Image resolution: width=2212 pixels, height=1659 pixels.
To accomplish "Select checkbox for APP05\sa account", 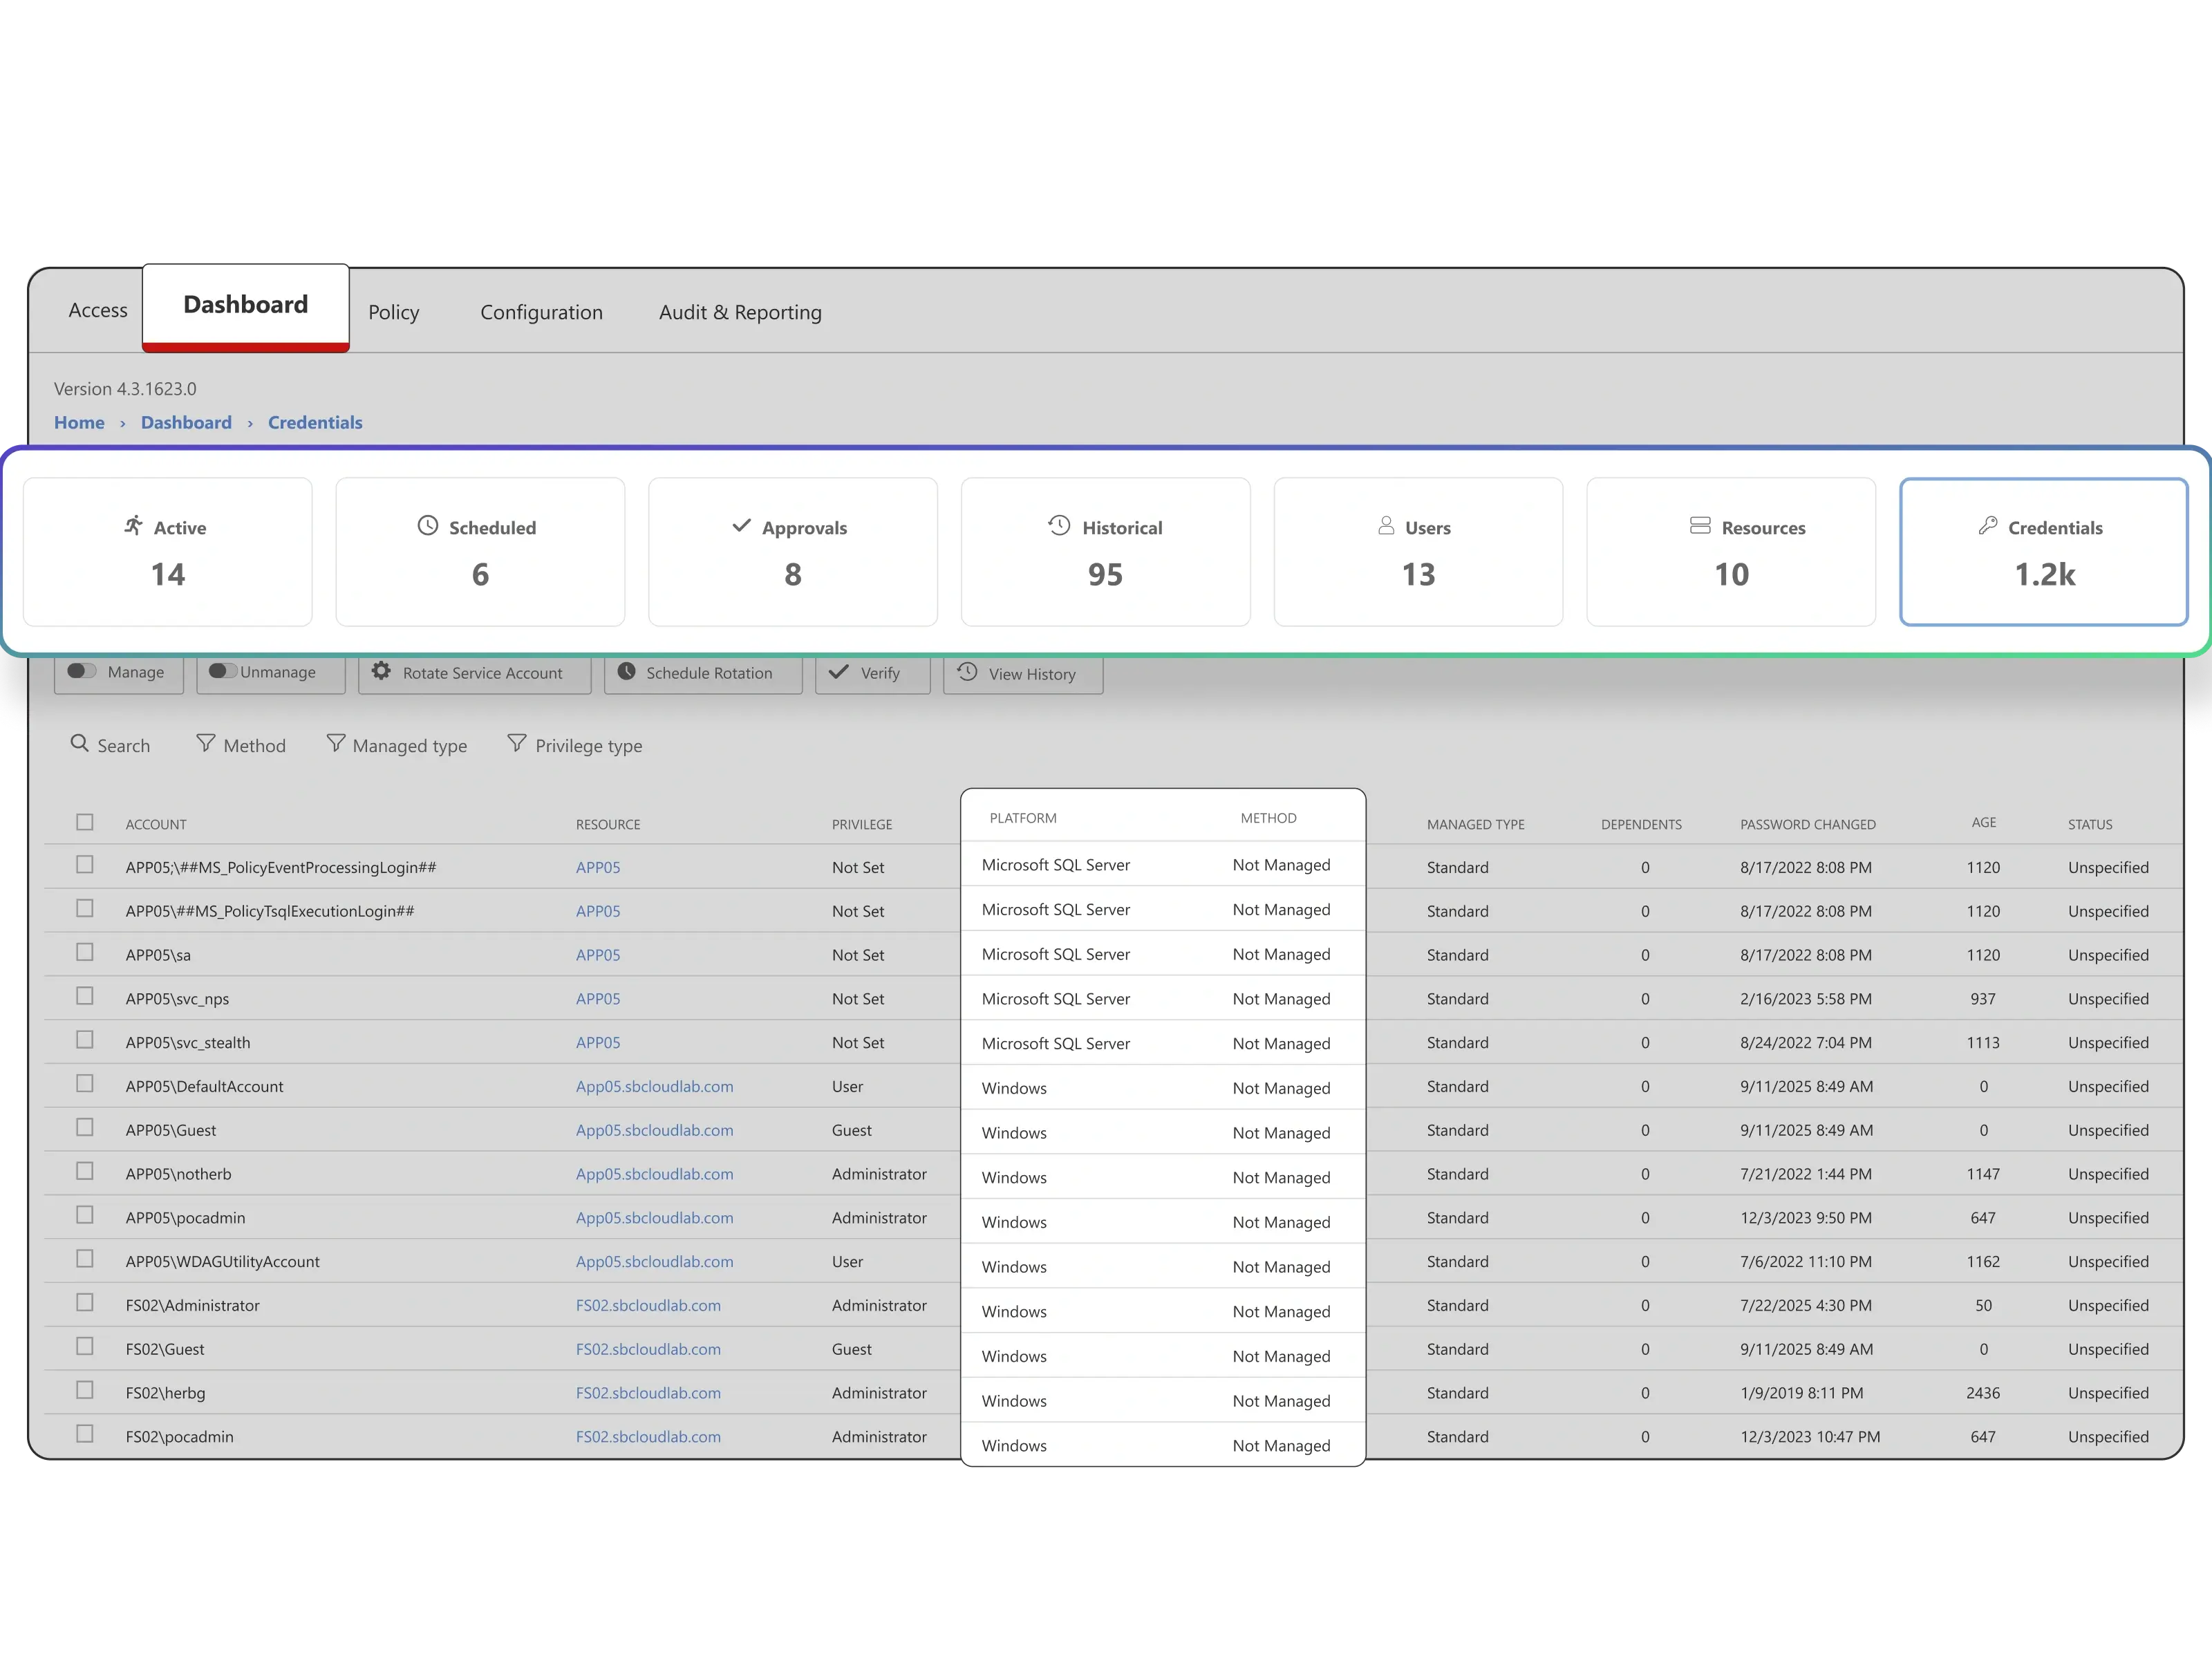I will pos(85,952).
